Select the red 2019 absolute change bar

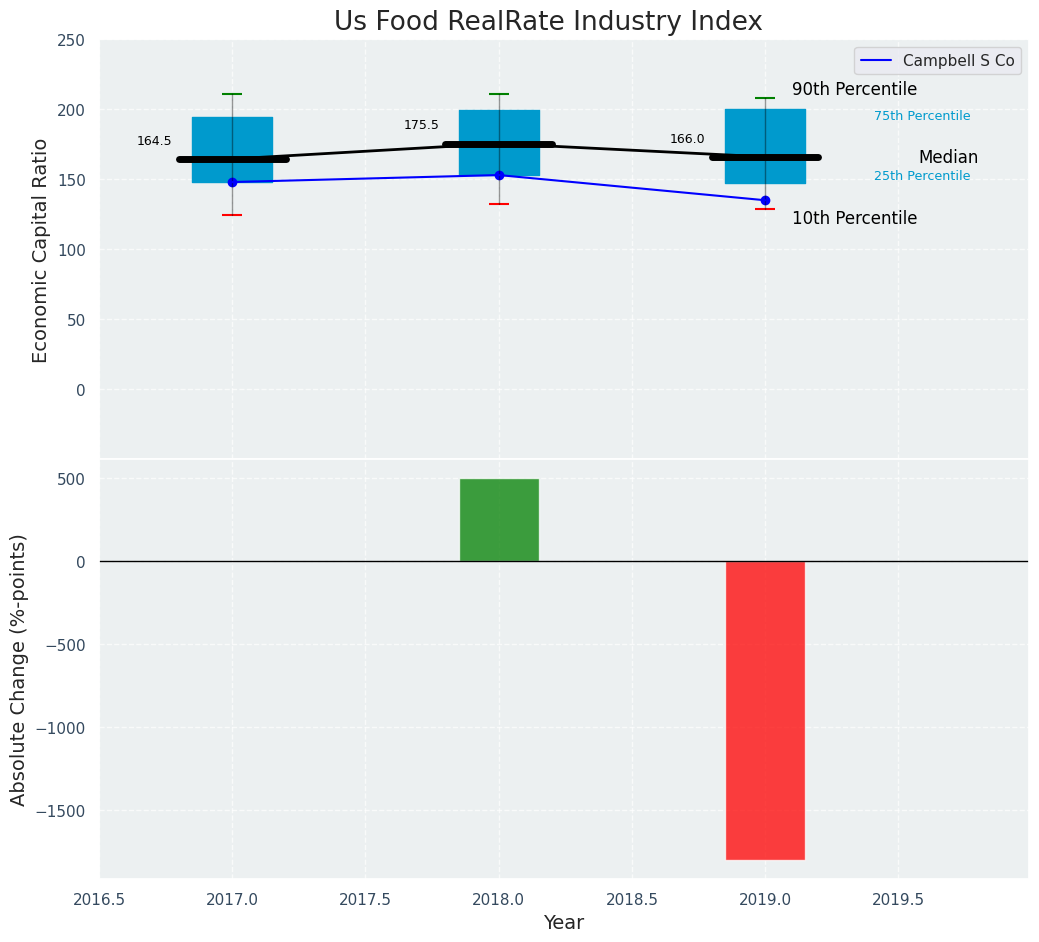(765, 710)
